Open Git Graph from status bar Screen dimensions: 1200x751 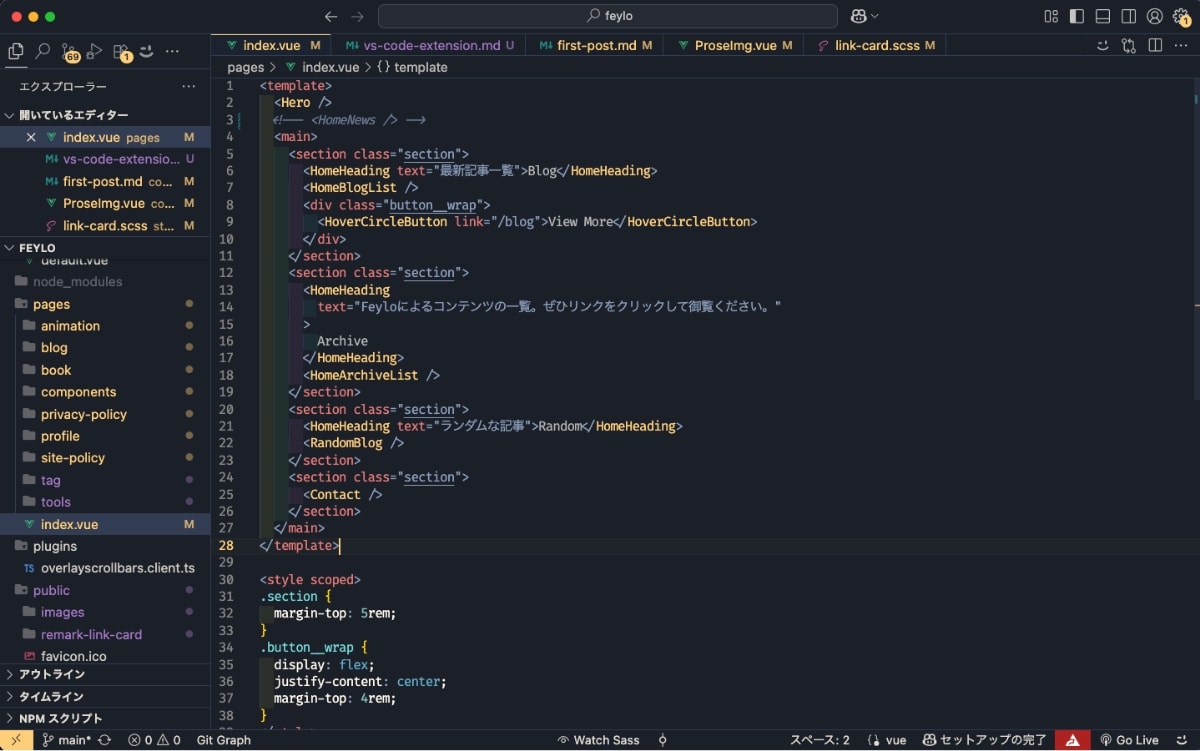(x=224, y=740)
